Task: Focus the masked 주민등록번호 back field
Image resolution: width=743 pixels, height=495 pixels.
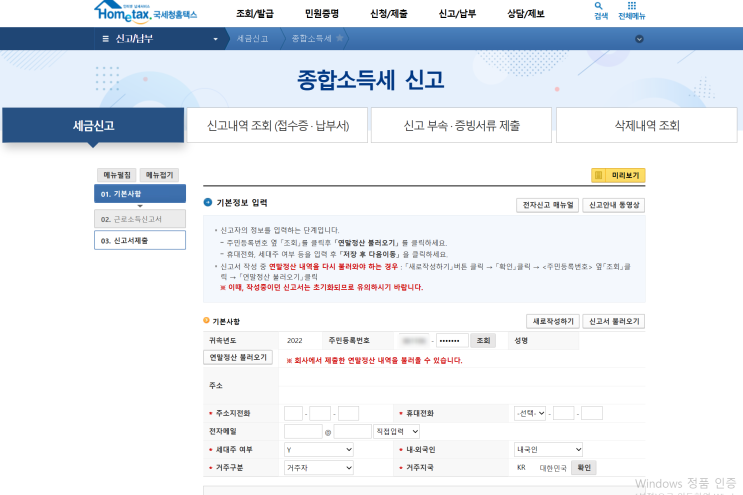Action: coord(452,341)
